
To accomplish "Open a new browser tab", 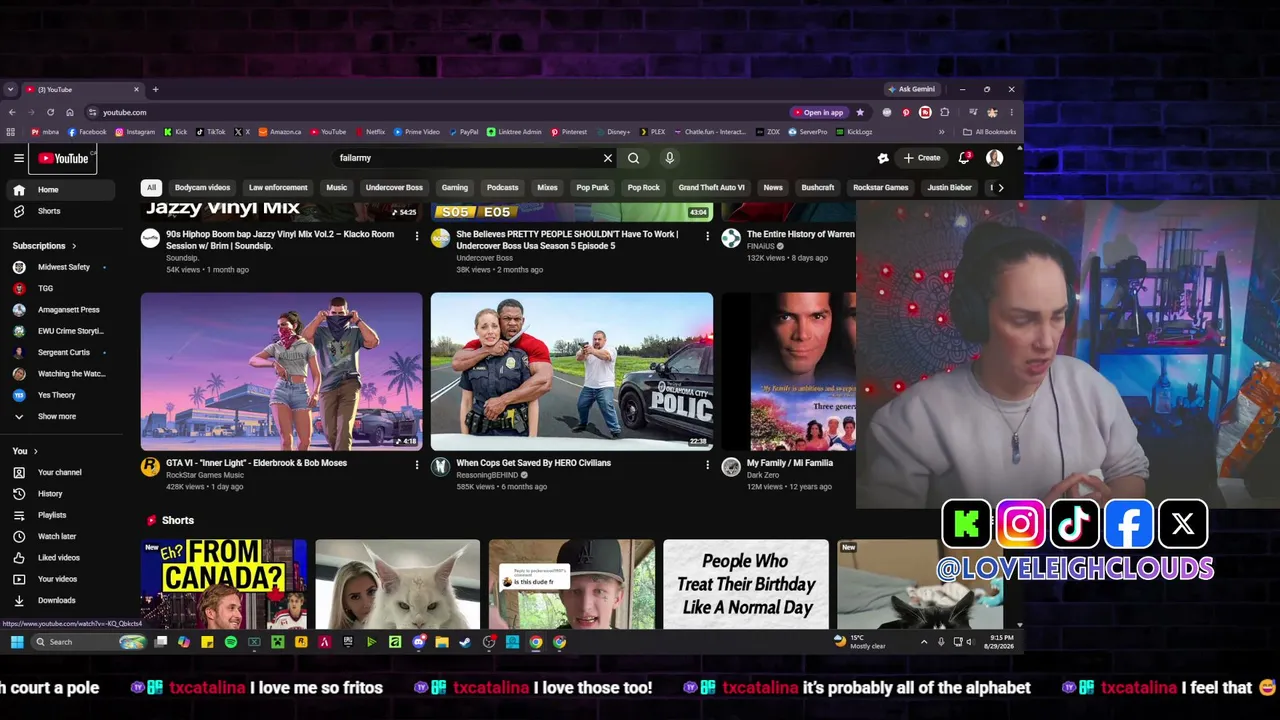I will tap(155, 89).
